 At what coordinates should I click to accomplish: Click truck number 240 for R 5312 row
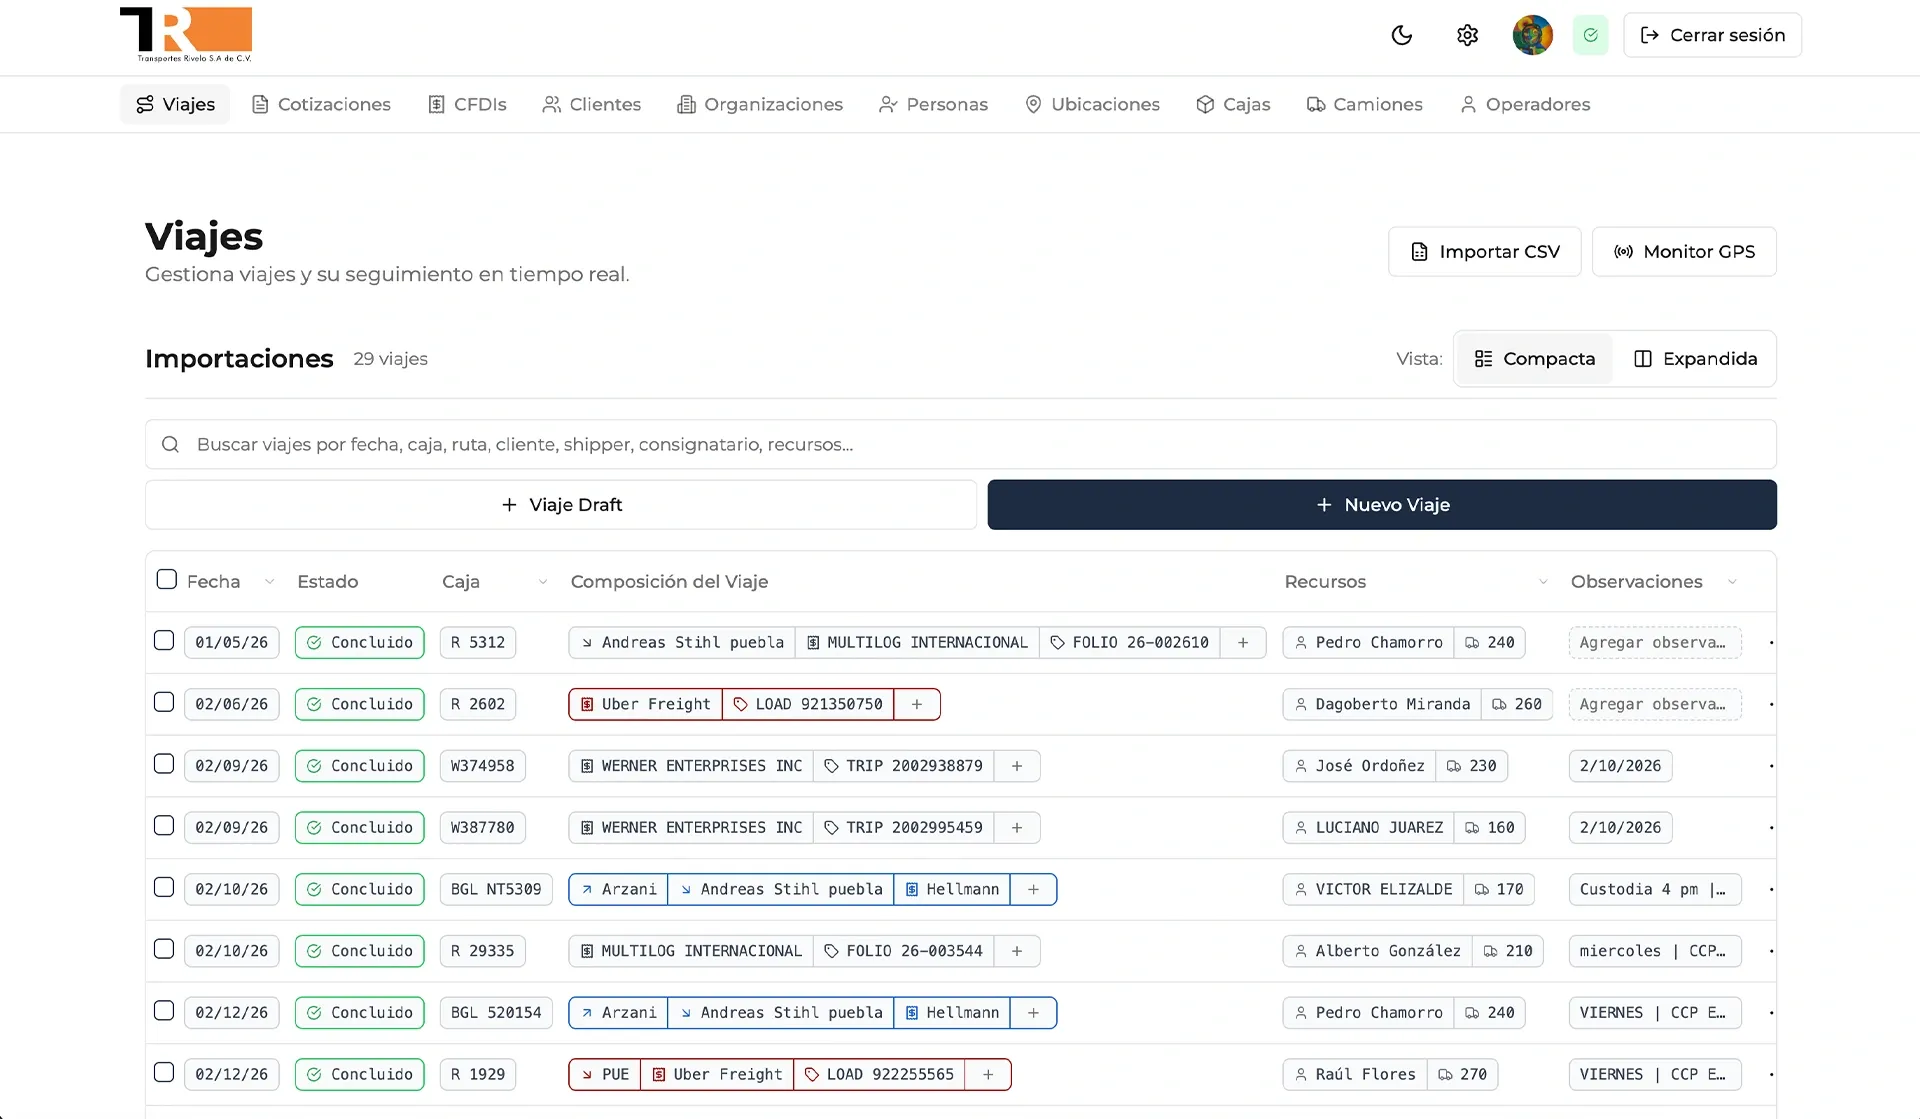pyautogui.click(x=1490, y=642)
